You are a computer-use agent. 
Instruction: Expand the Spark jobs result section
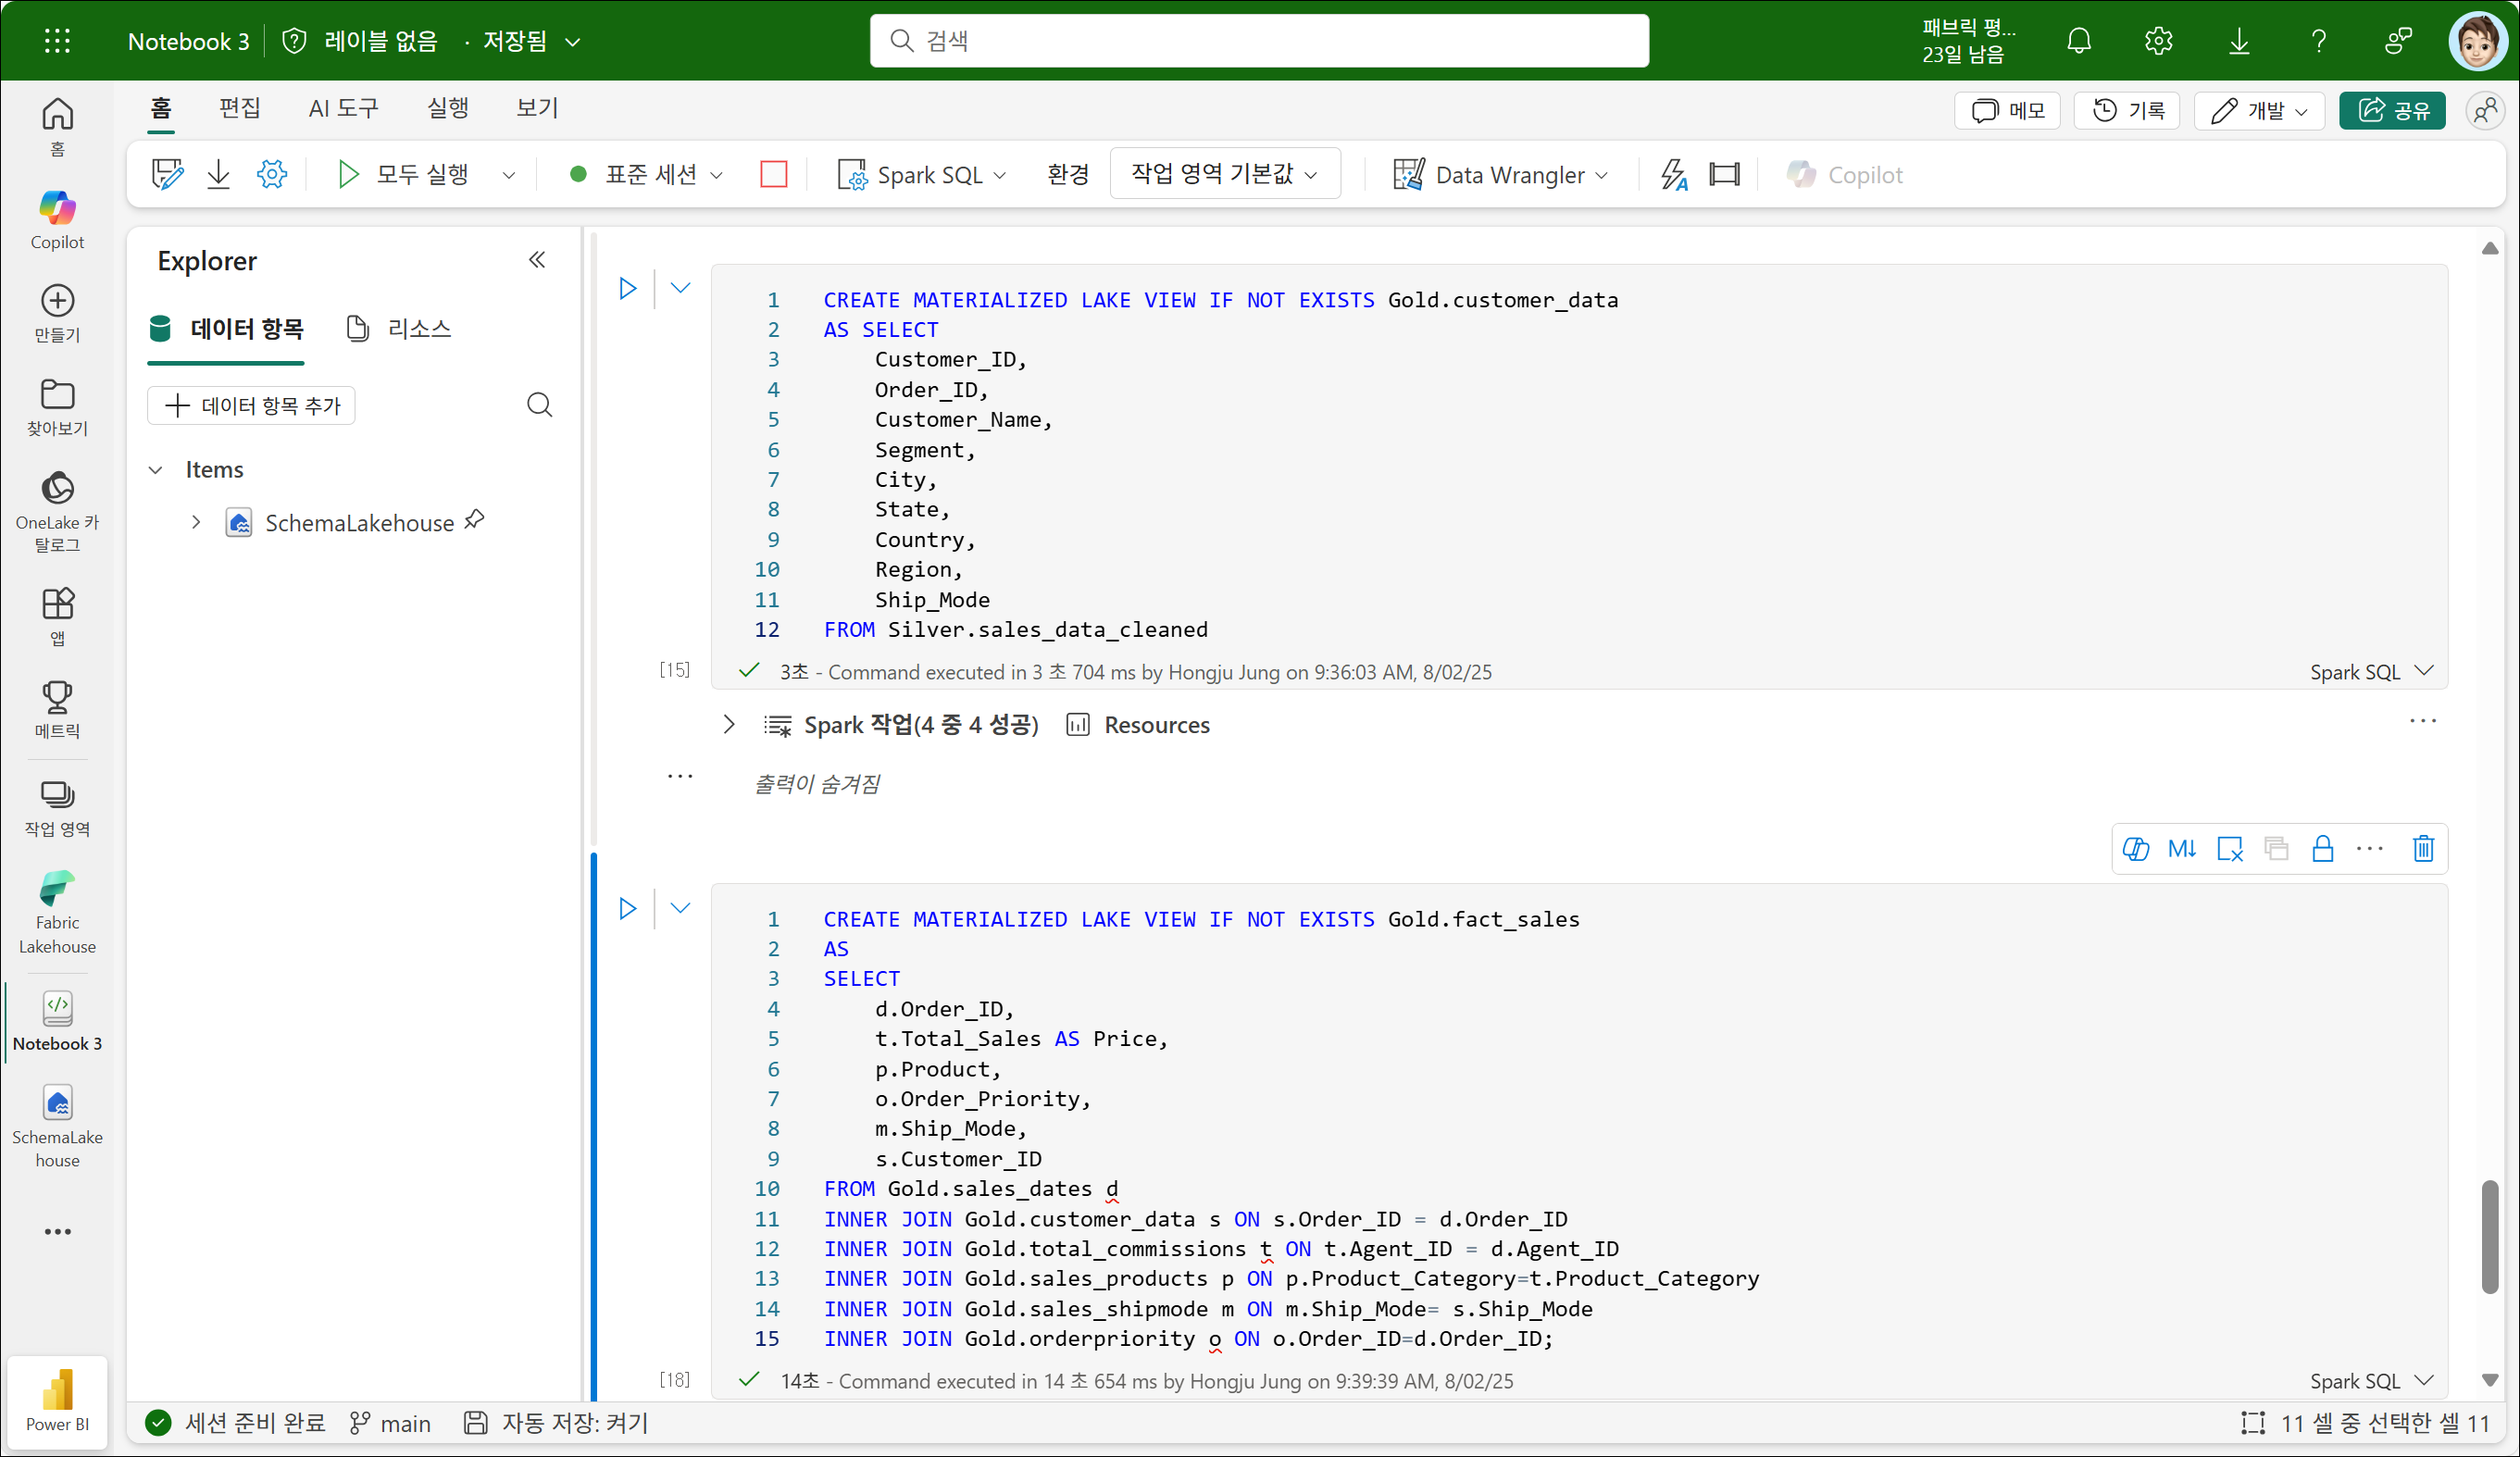pos(729,725)
